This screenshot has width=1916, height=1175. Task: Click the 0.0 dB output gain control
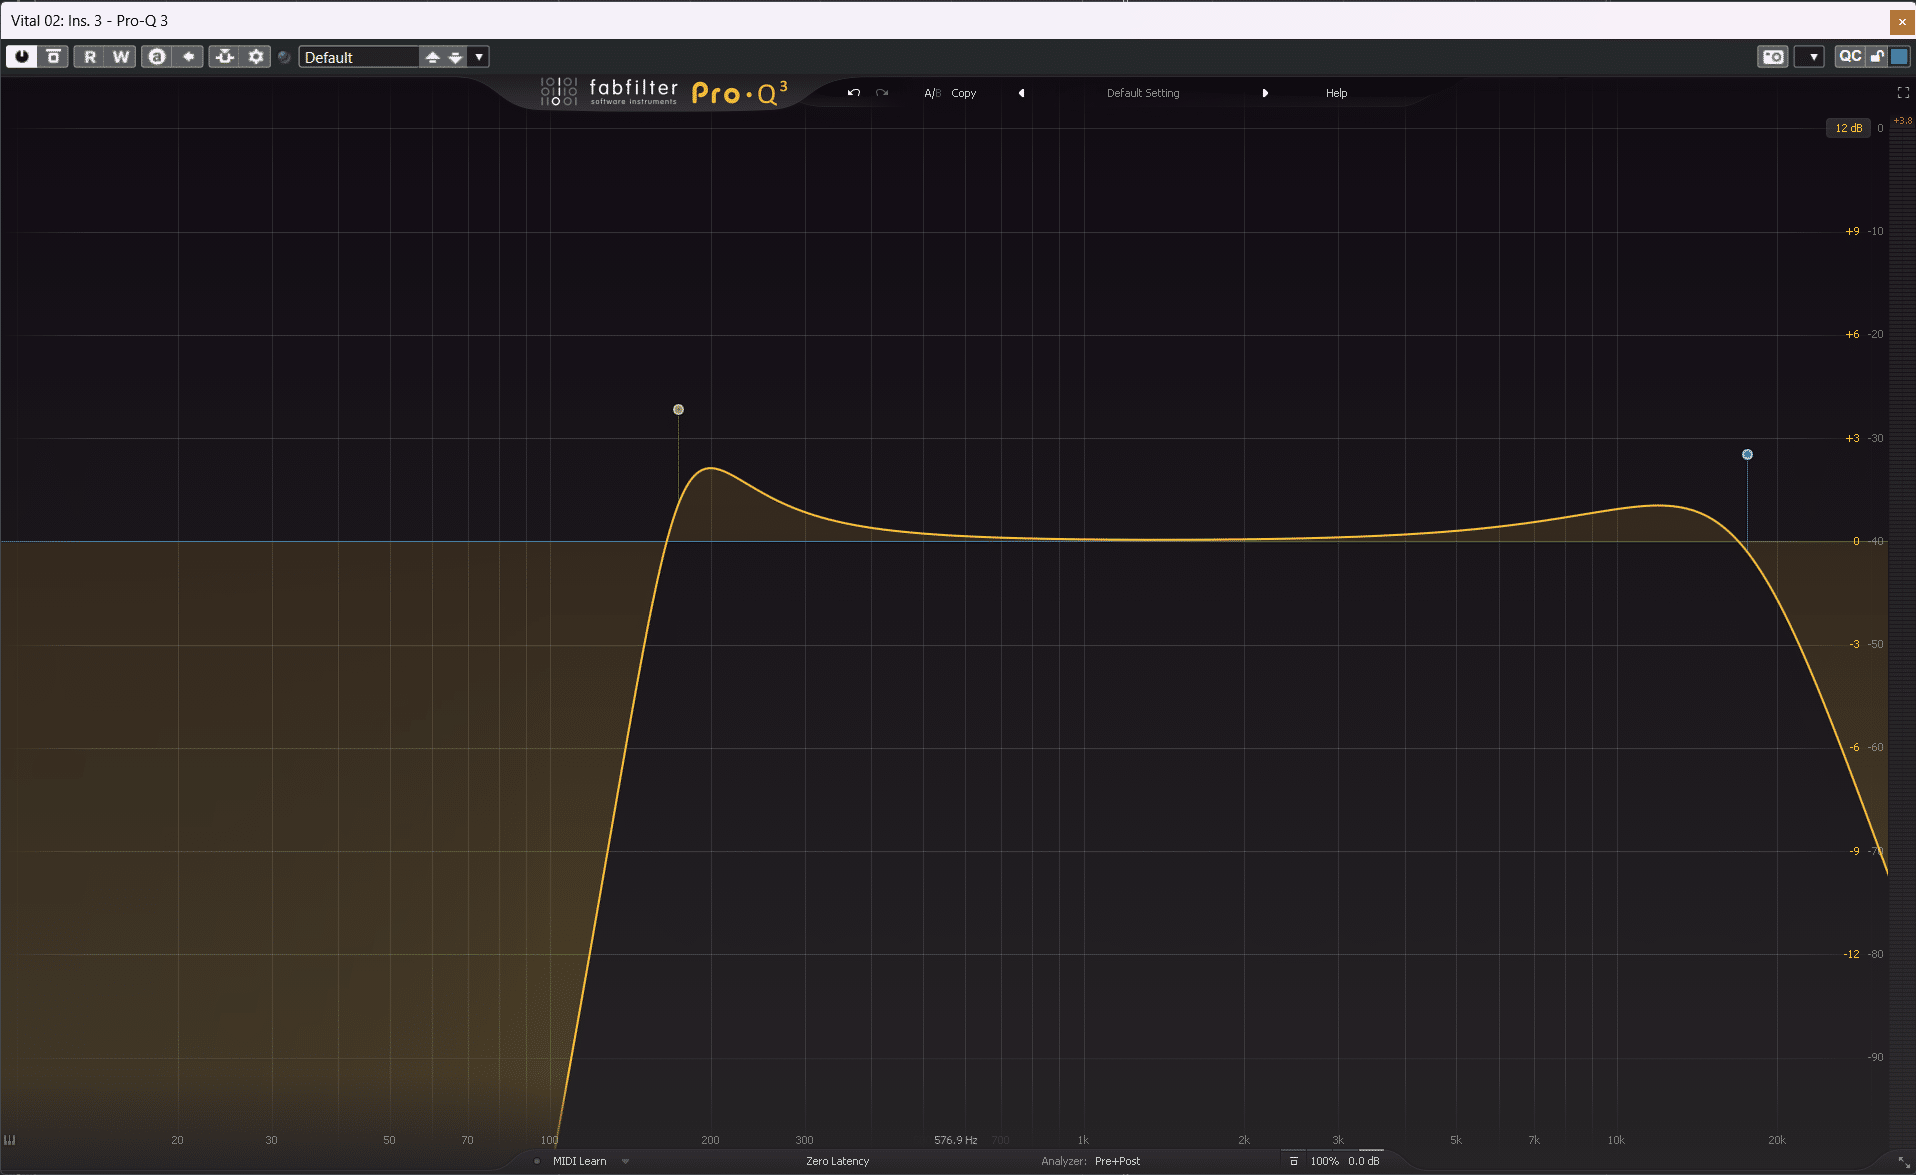1364,1161
